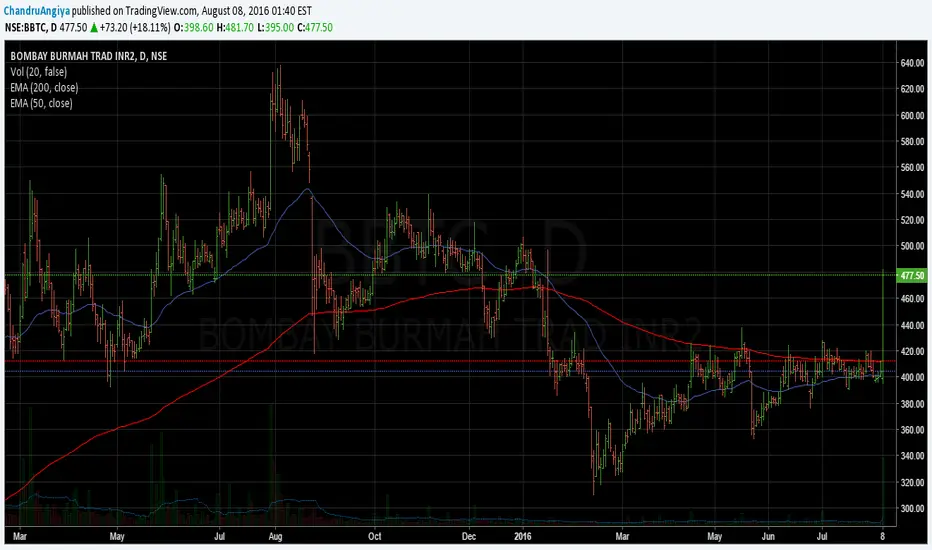
Task: Click the Aug label on time axis
Action: [275, 536]
